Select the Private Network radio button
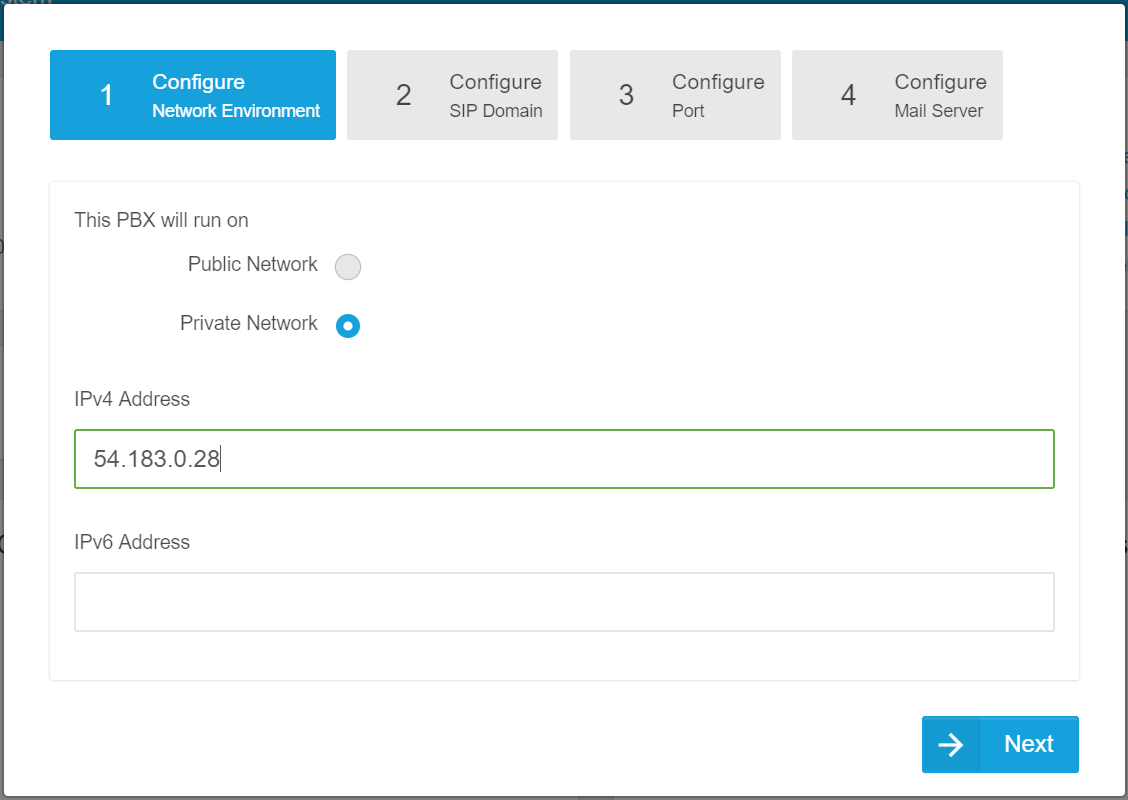This screenshot has height=800, width=1128. point(347,326)
